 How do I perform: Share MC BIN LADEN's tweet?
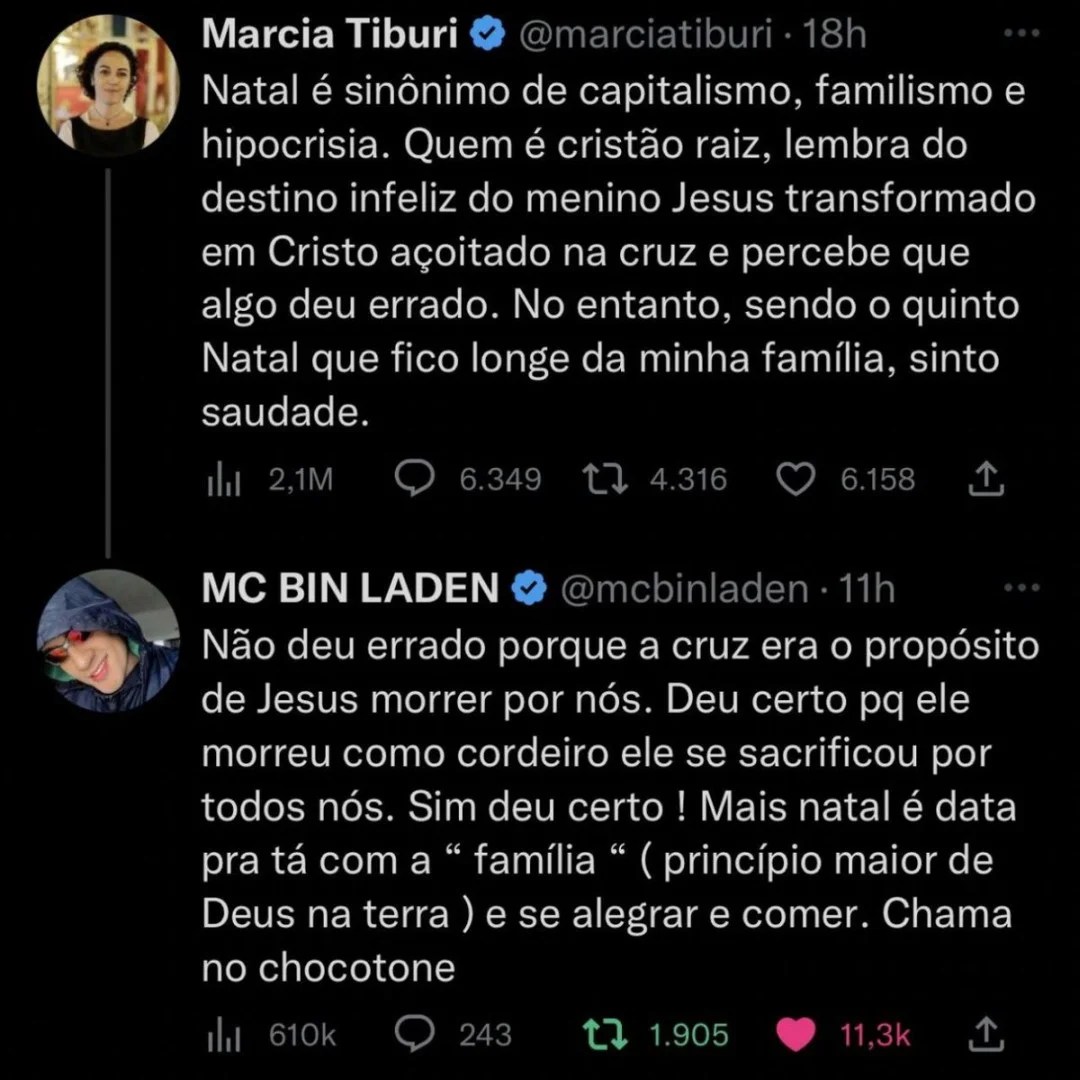click(988, 1035)
